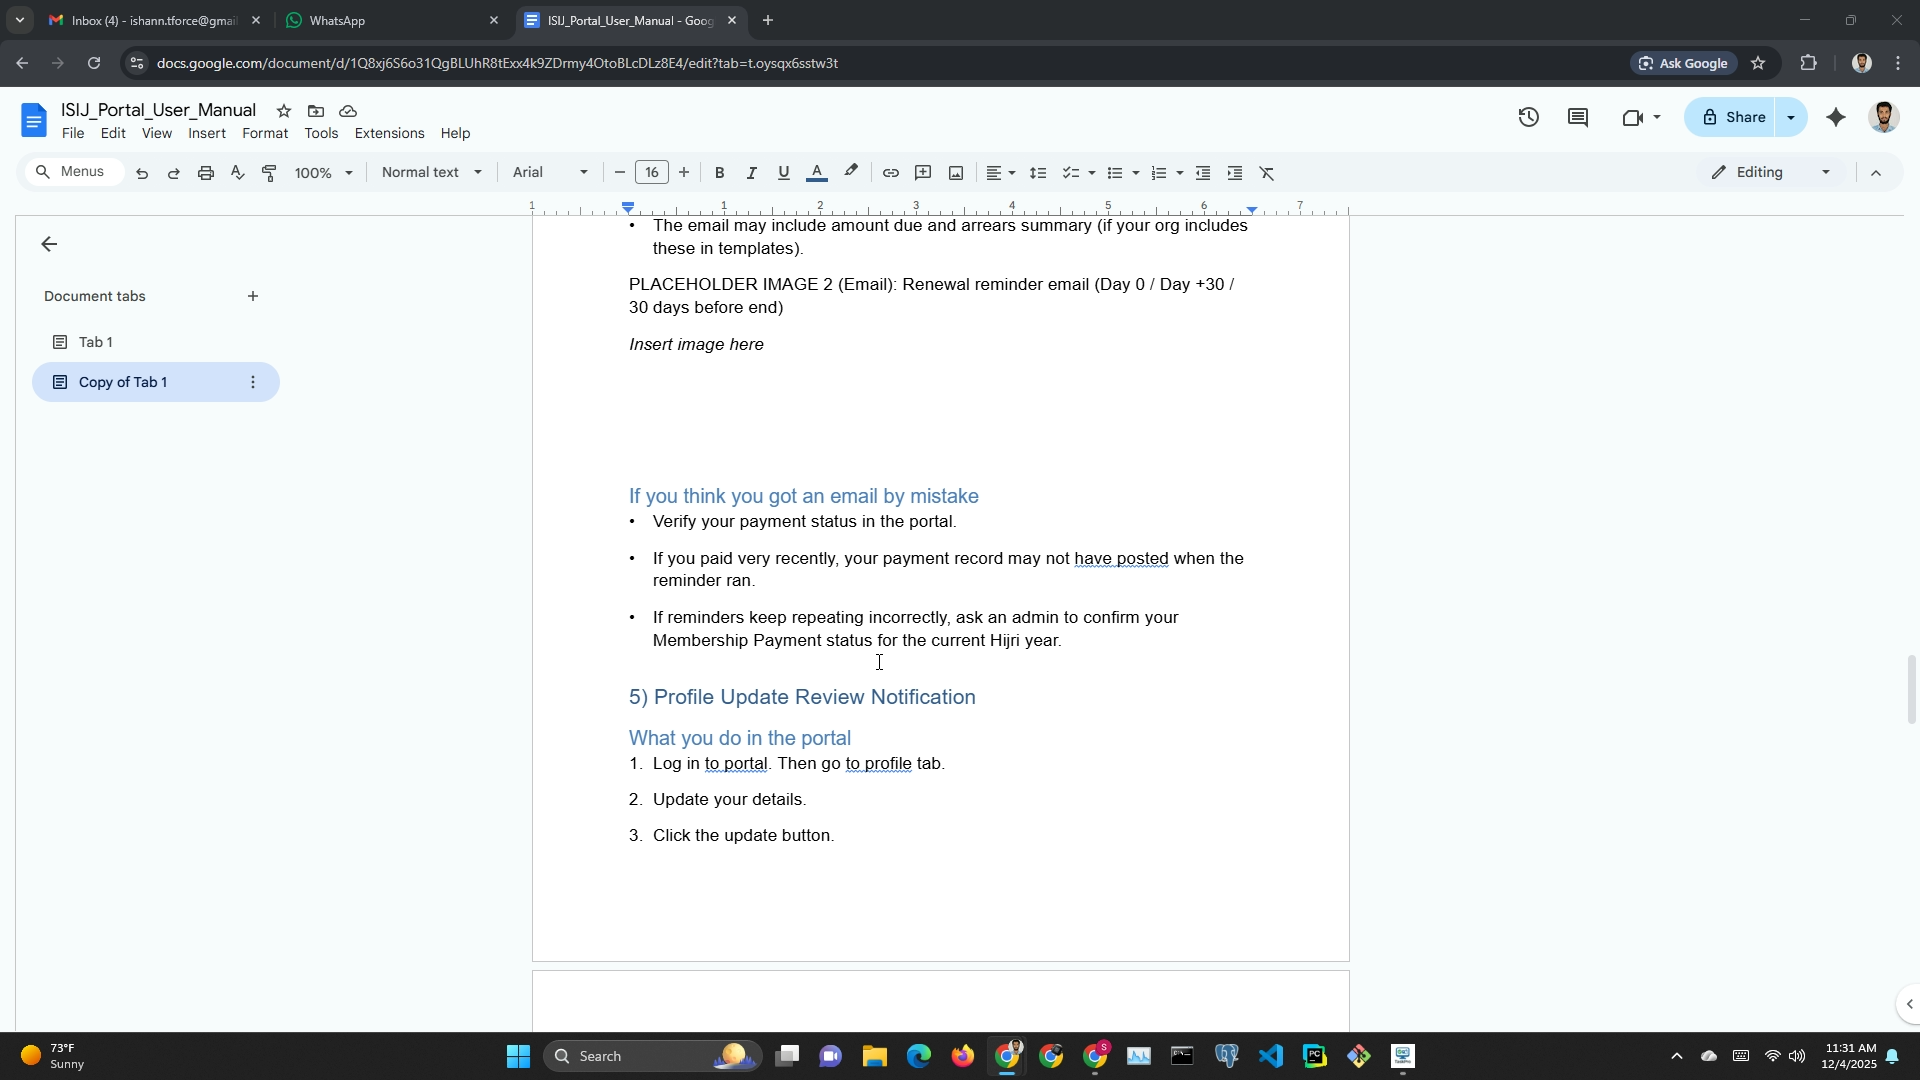The width and height of the screenshot is (1920, 1080).
Task: Click clear formatting icon
Action: point(1267,173)
